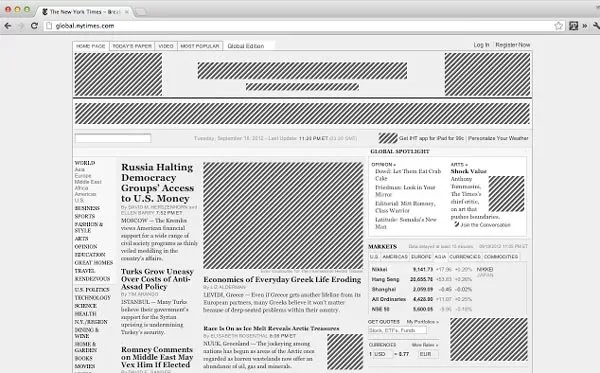Bookmark page with star icon
Screen dimensions: 600x373
[558, 26]
